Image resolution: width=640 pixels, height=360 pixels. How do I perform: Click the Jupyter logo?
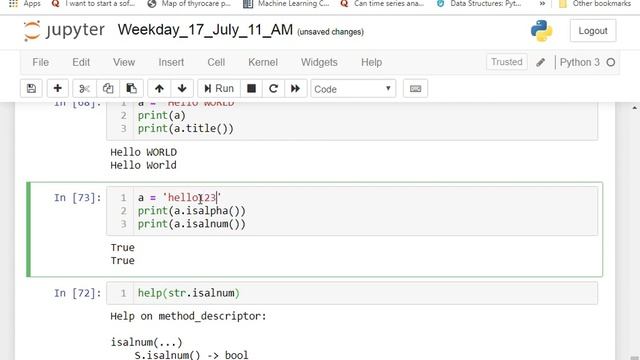point(64,31)
